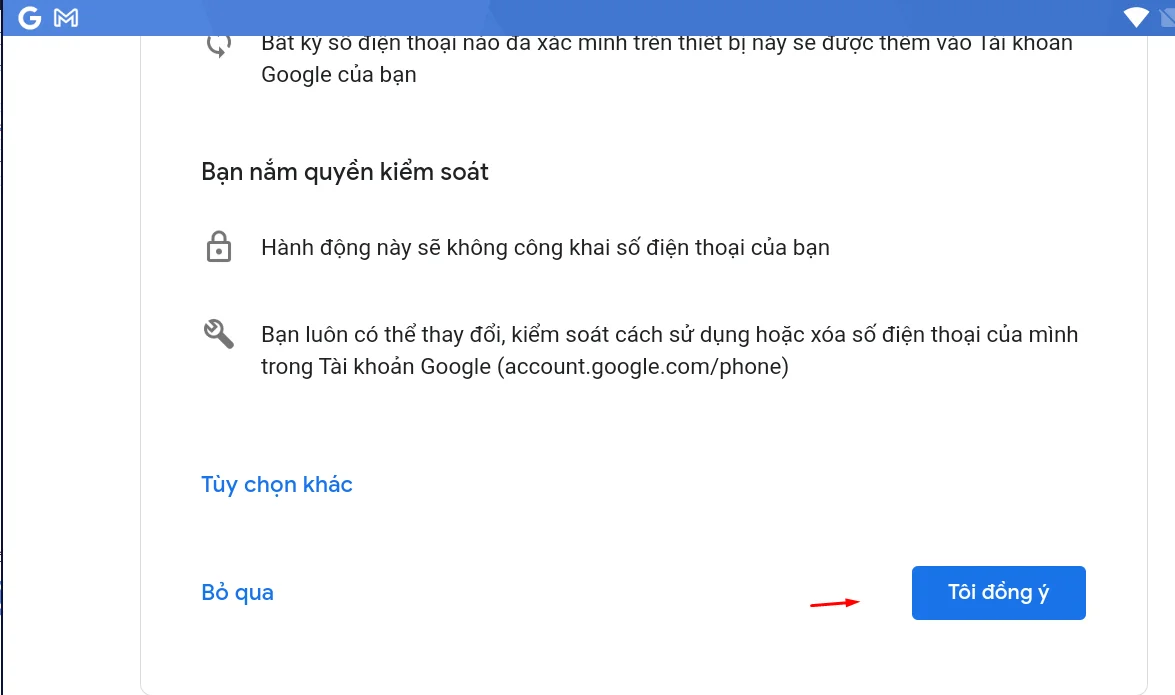
Task: Click the wrench settings icon
Action: (219, 334)
